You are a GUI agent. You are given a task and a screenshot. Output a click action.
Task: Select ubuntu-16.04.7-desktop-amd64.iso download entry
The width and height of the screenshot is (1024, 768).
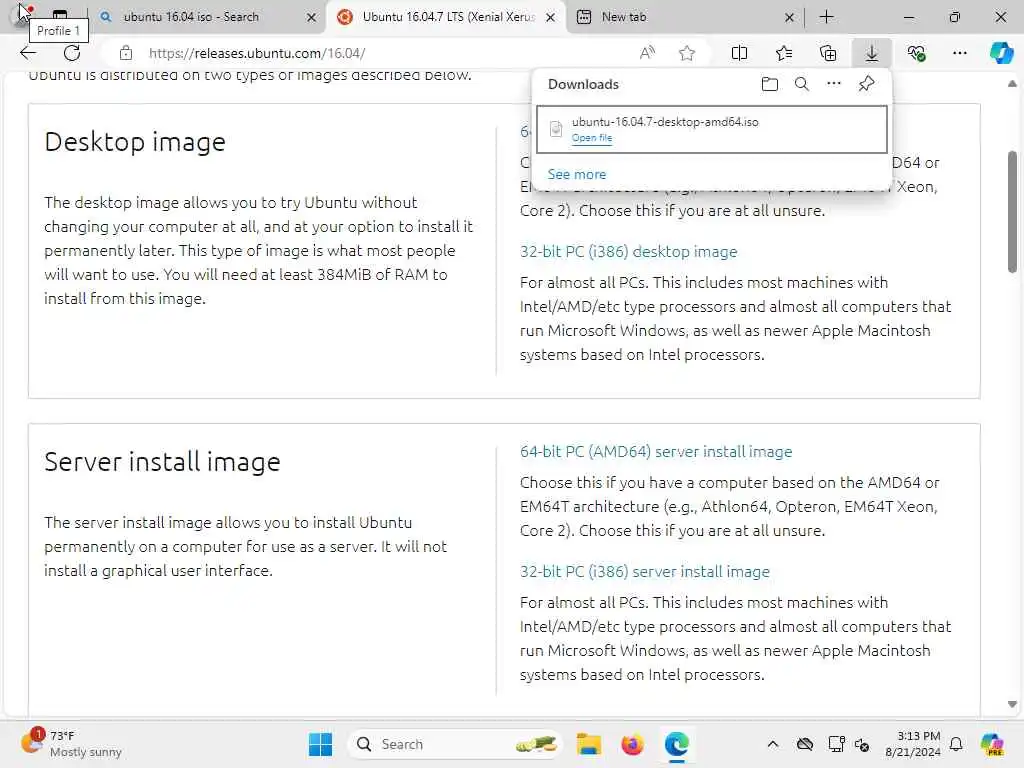coord(711,129)
